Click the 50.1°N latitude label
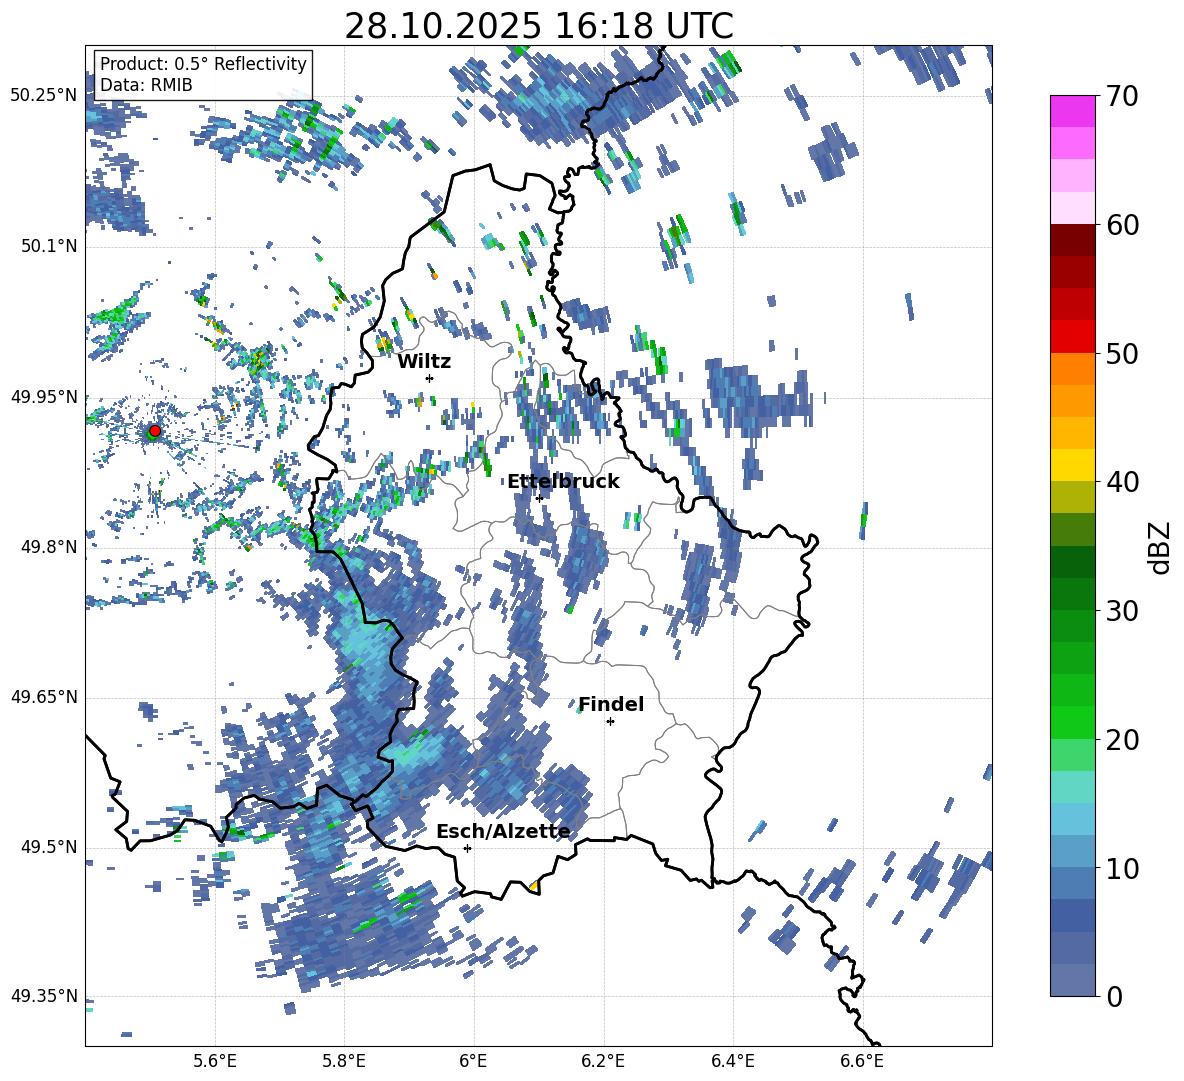This screenshot has height=1081, width=1184. (x=49, y=246)
